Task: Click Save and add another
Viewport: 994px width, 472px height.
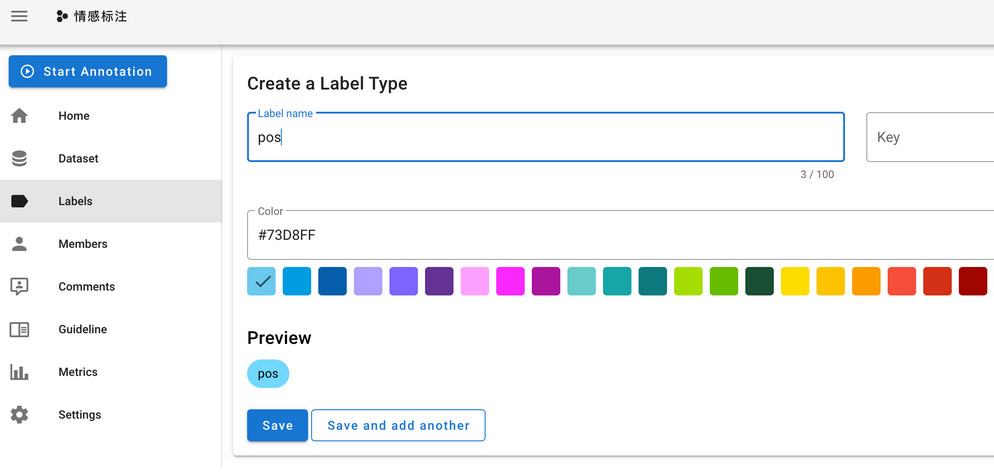Action: [x=398, y=425]
